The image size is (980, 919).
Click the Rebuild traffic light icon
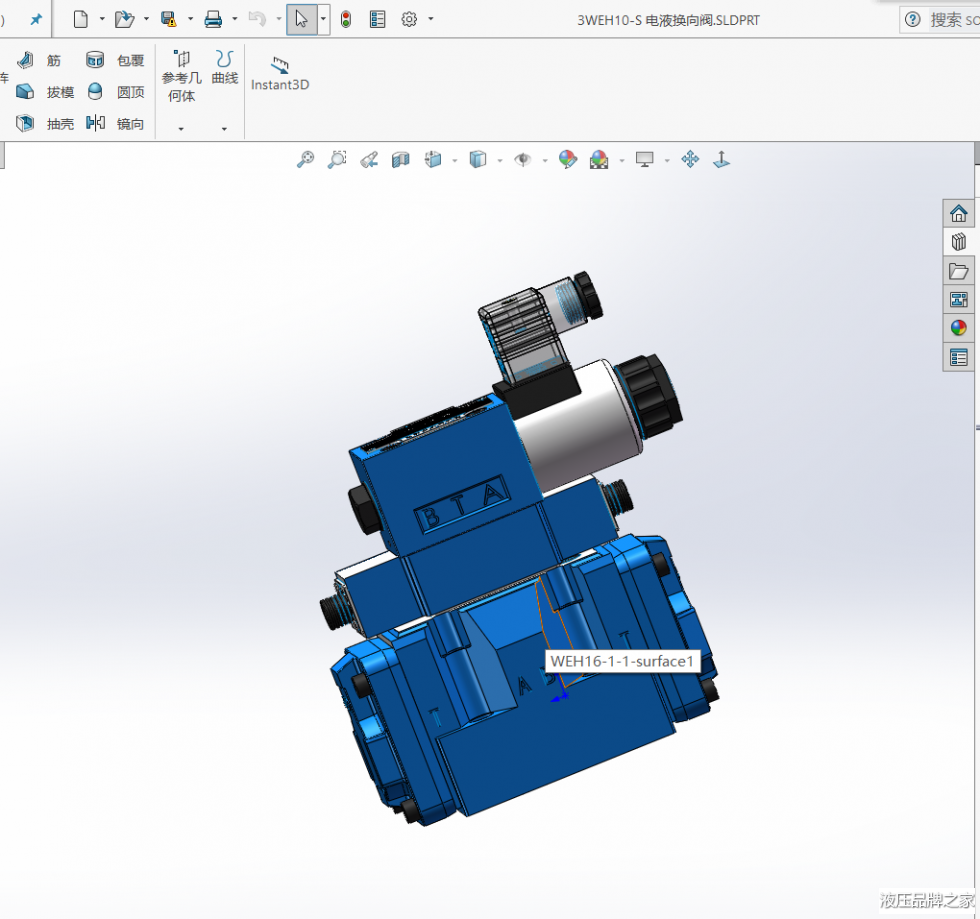pyautogui.click(x=346, y=19)
